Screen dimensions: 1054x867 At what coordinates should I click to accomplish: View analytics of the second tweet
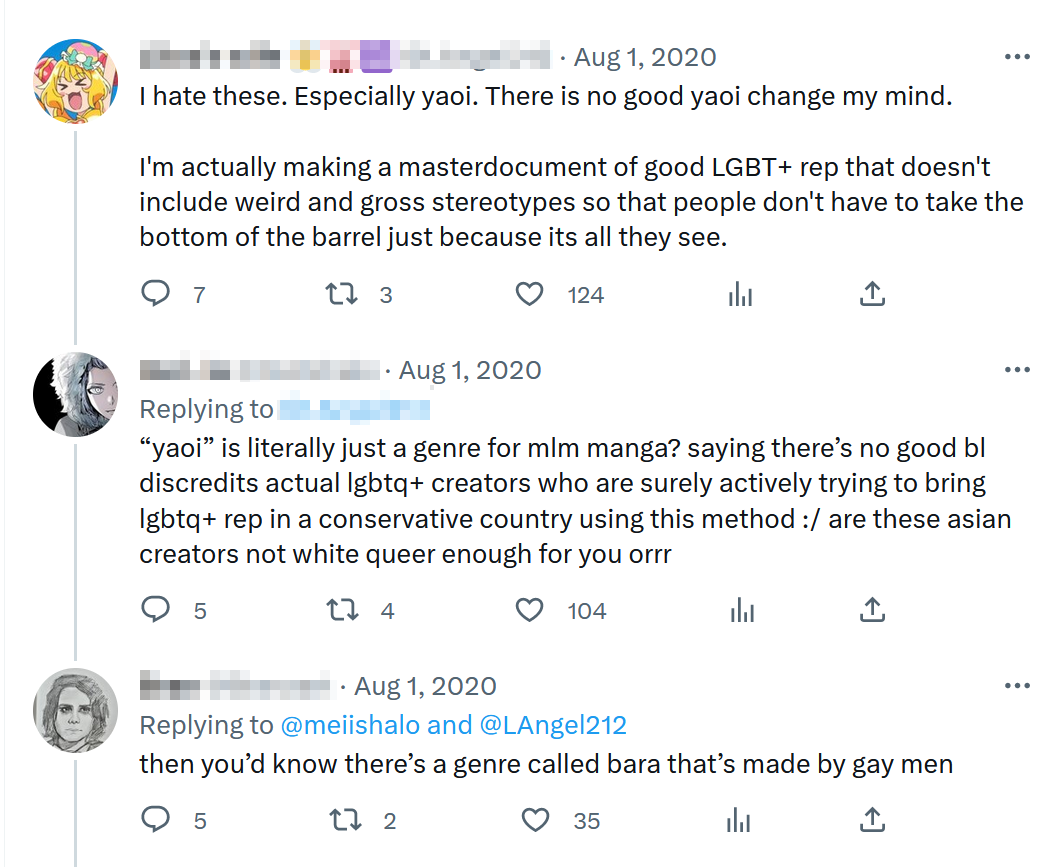[740, 610]
